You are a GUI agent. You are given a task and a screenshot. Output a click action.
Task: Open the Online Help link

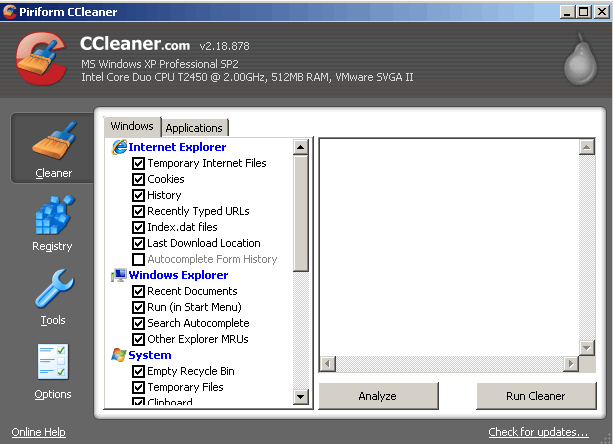38,432
